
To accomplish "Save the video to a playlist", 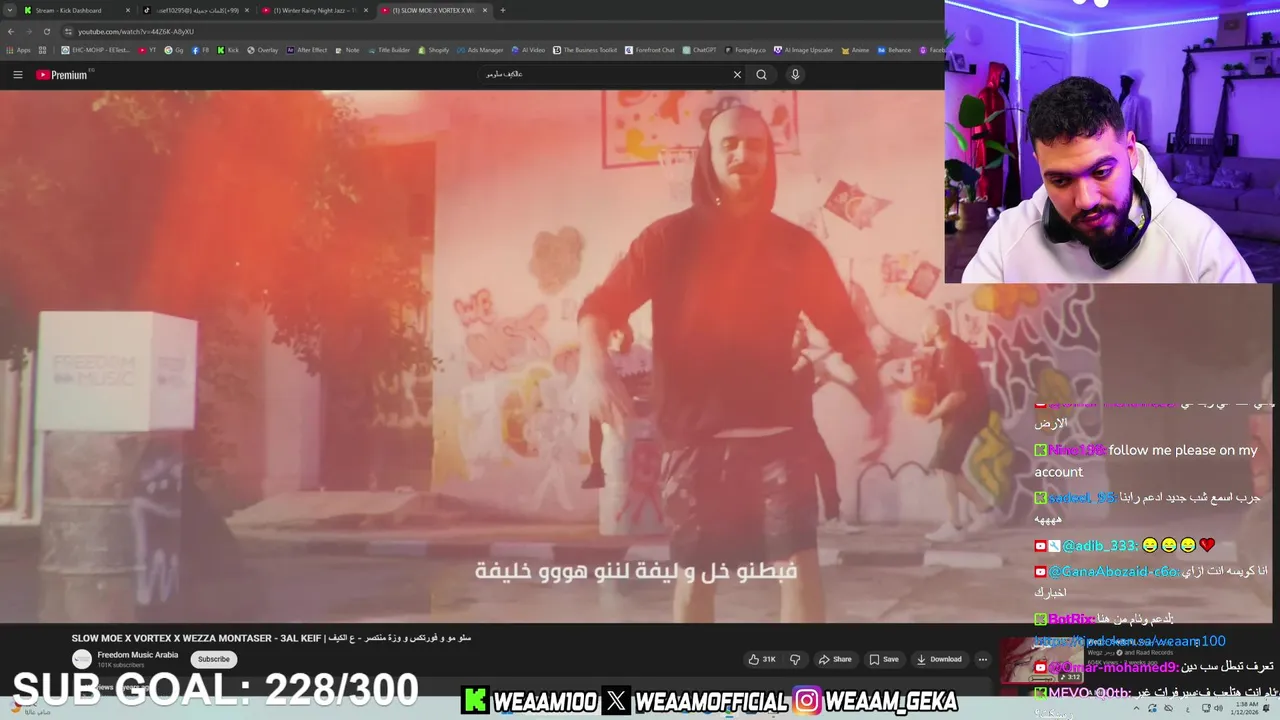I will (x=884, y=659).
